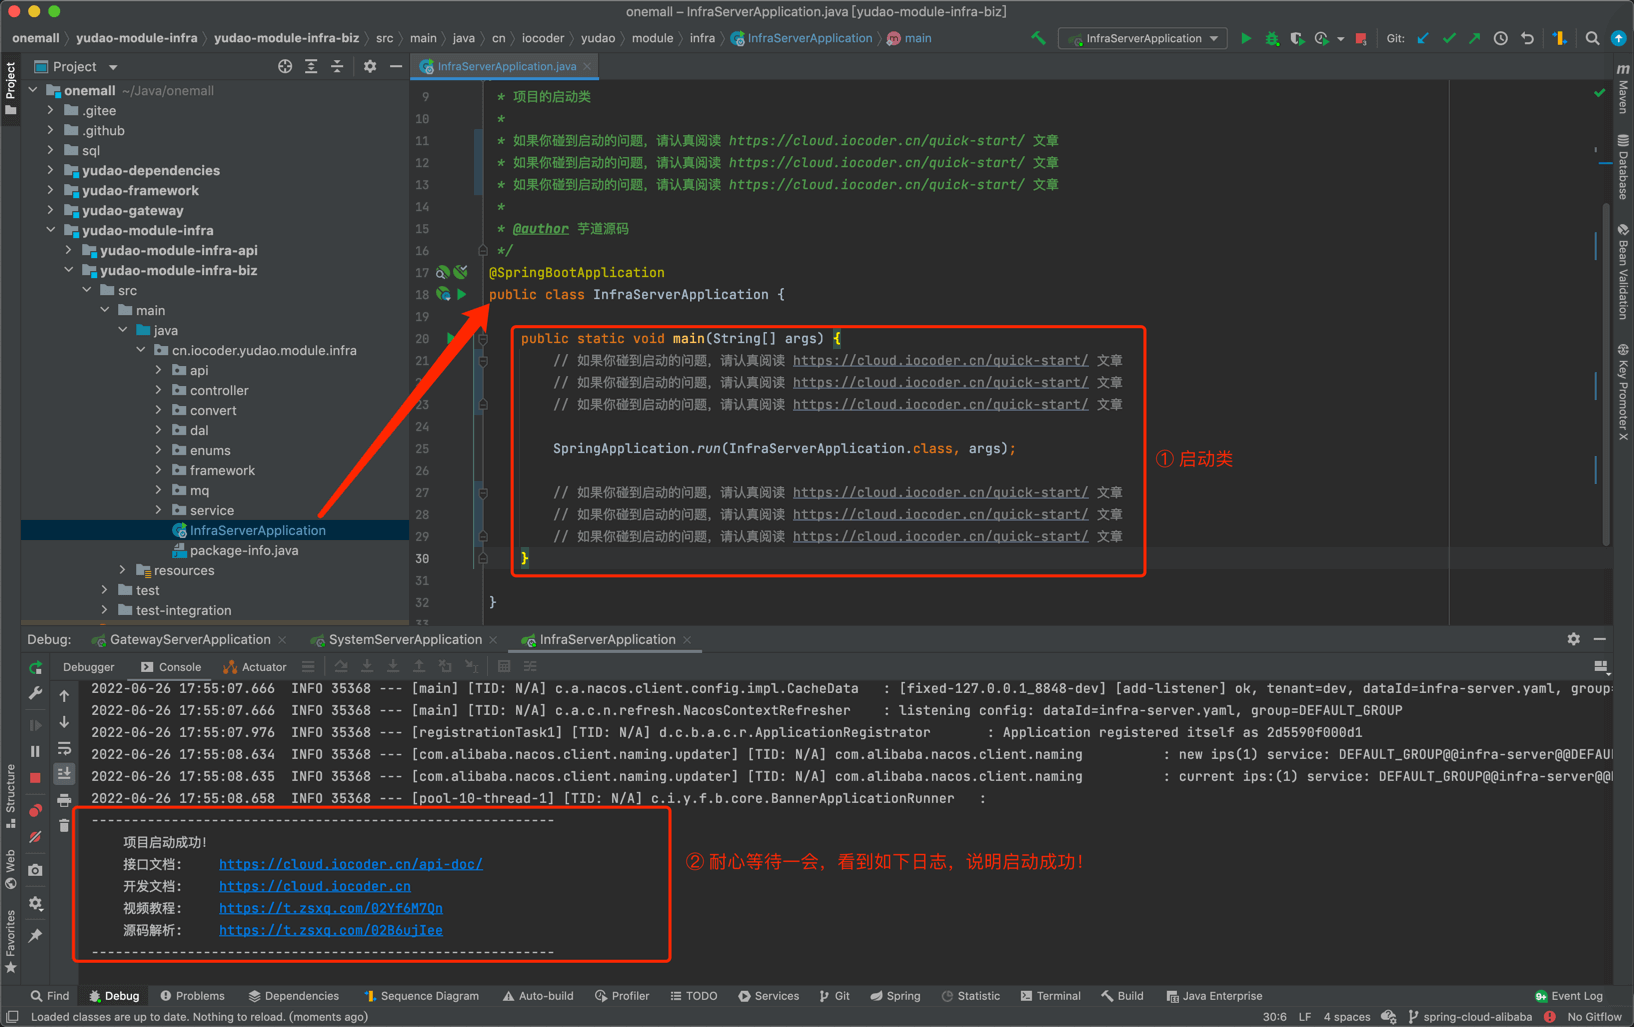
Task: Open the run configuration dropdown InfraServerApplication
Action: [1143, 39]
